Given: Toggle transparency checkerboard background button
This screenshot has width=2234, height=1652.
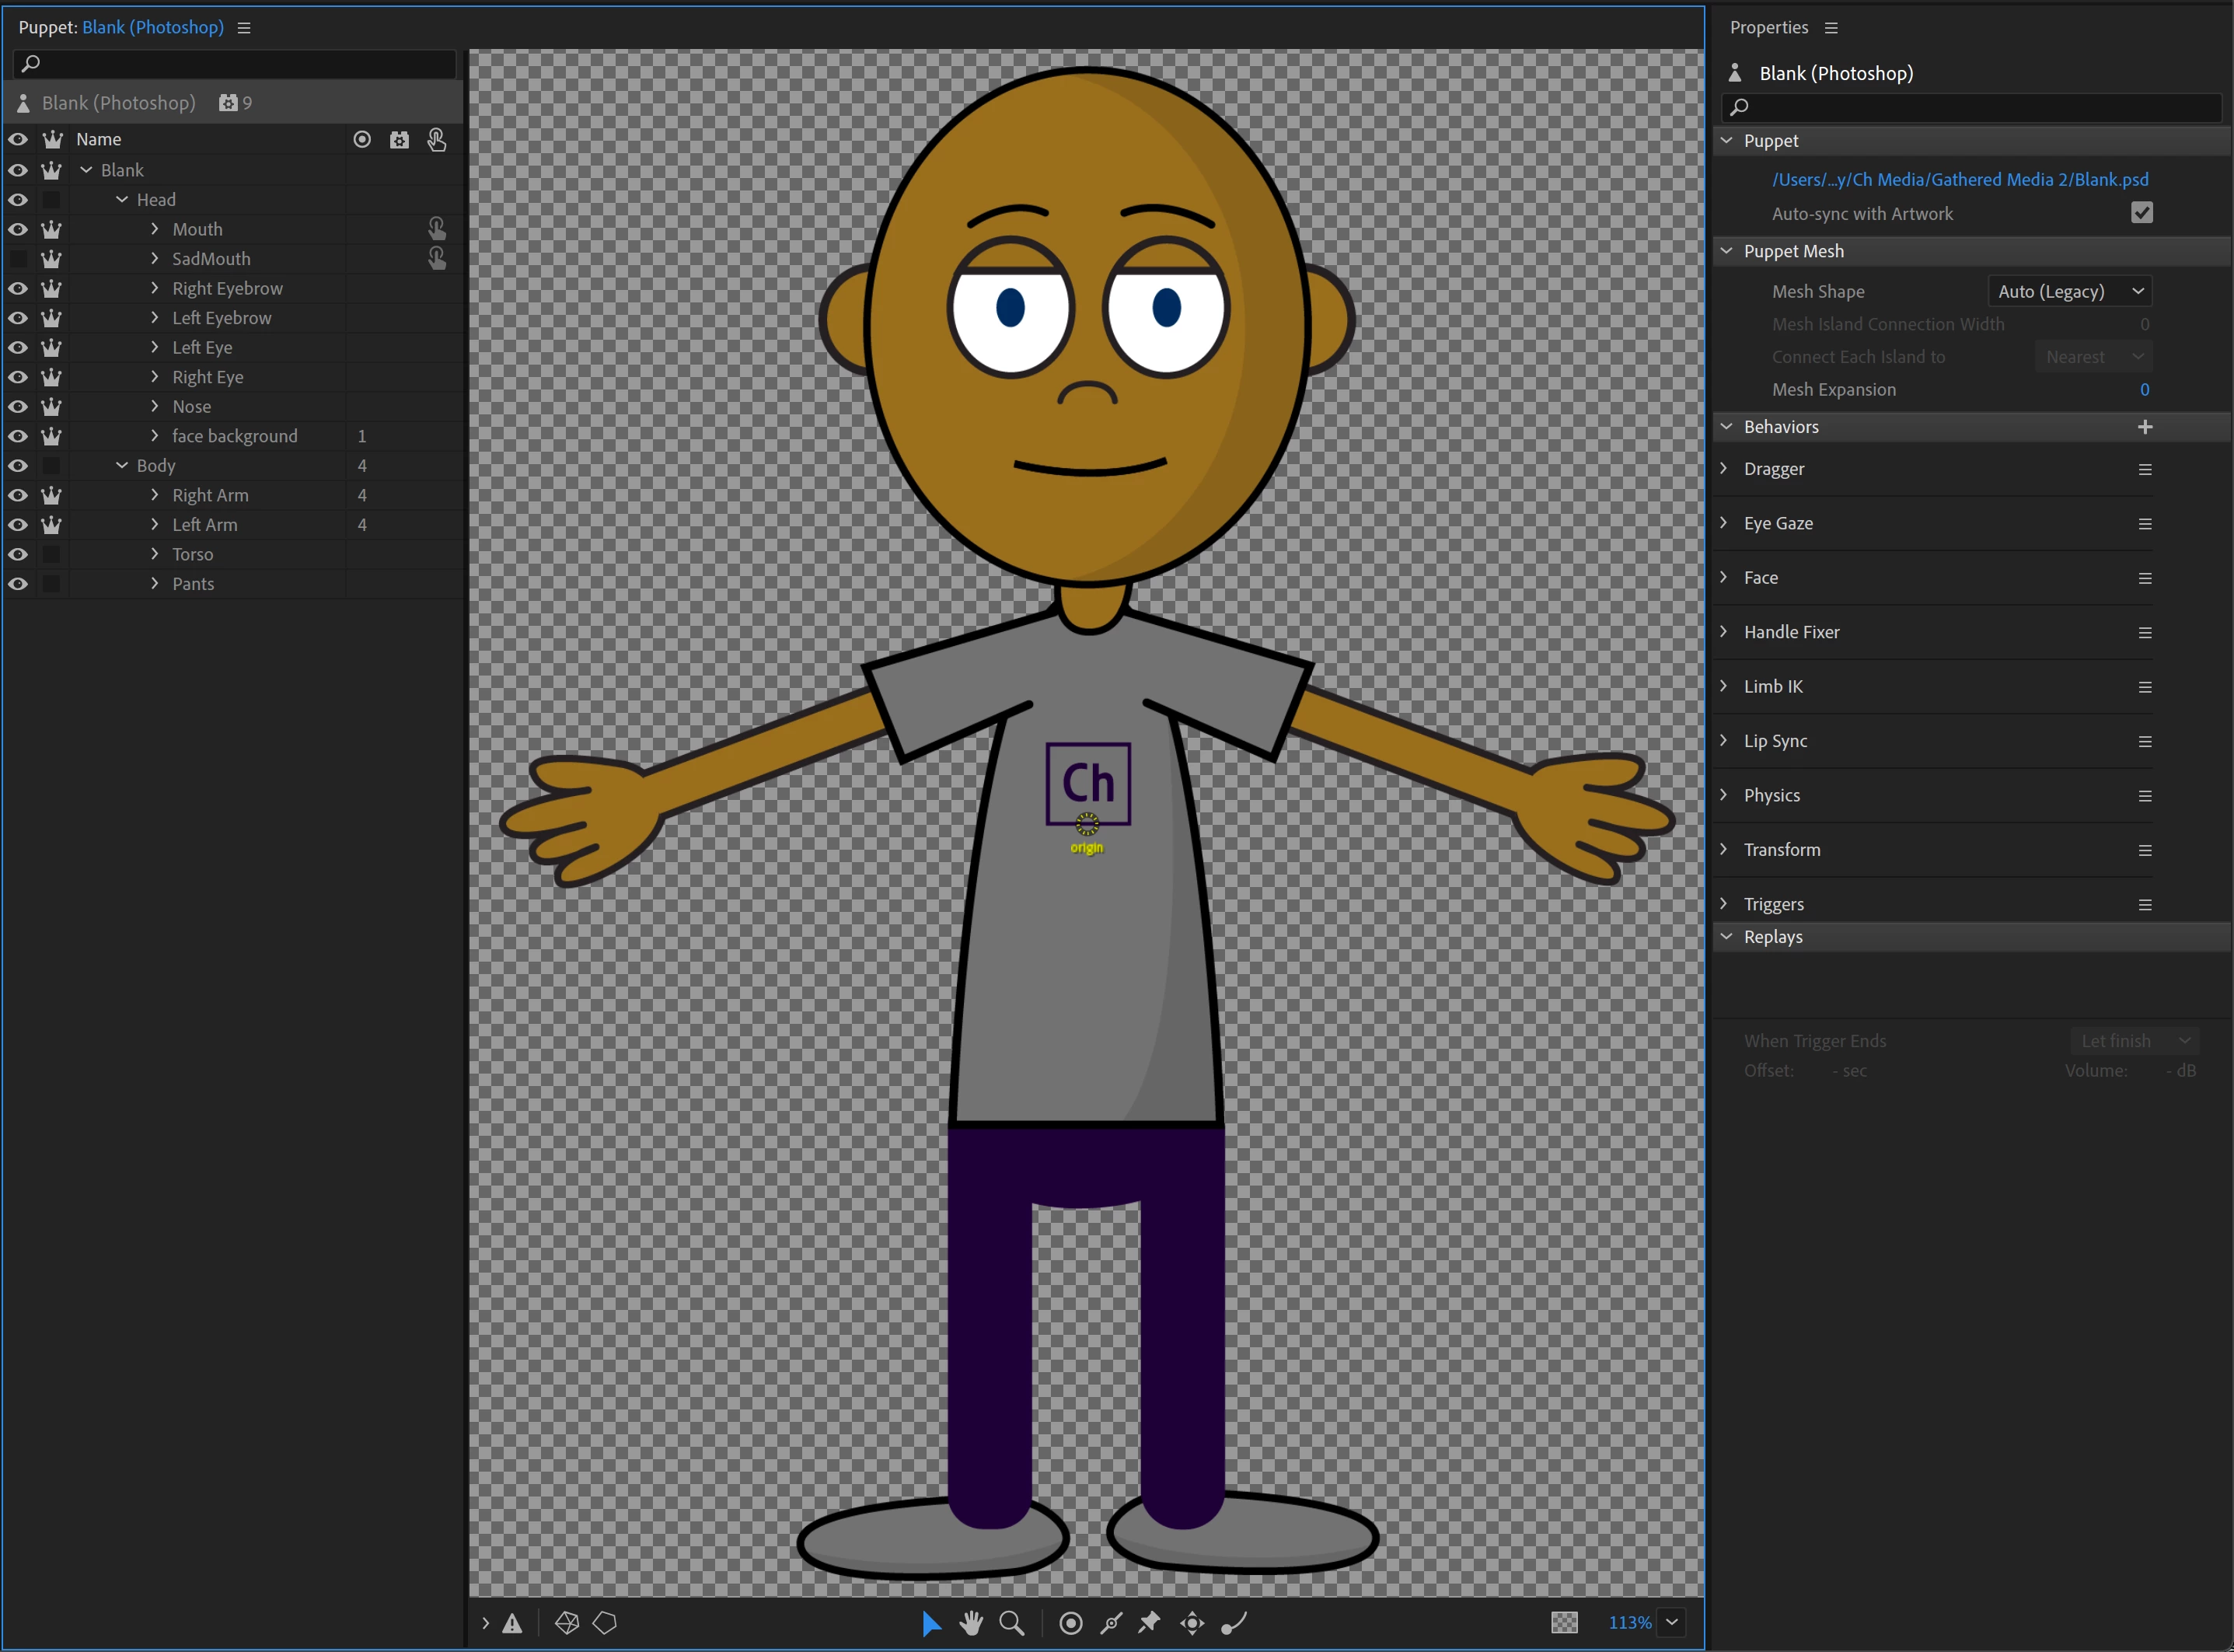Looking at the screenshot, I should tap(1564, 1623).
